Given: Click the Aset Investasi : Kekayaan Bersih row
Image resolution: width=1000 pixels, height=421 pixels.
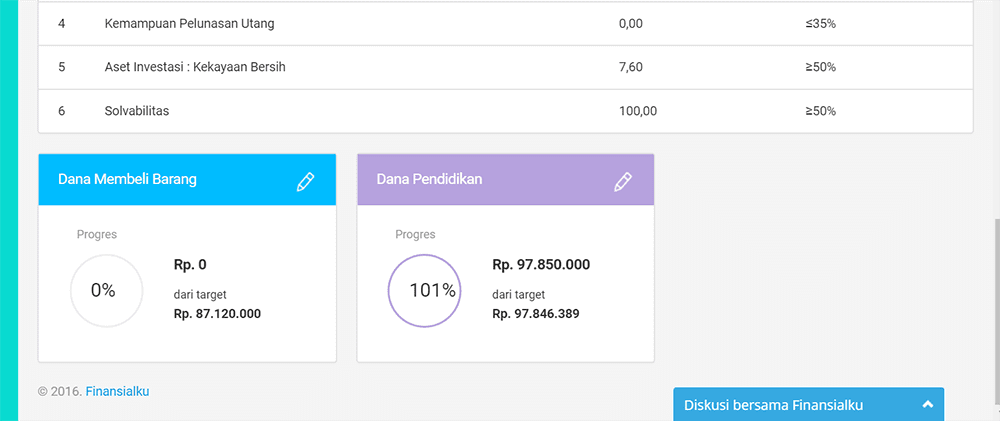Looking at the screenshot, I should 201,67.
